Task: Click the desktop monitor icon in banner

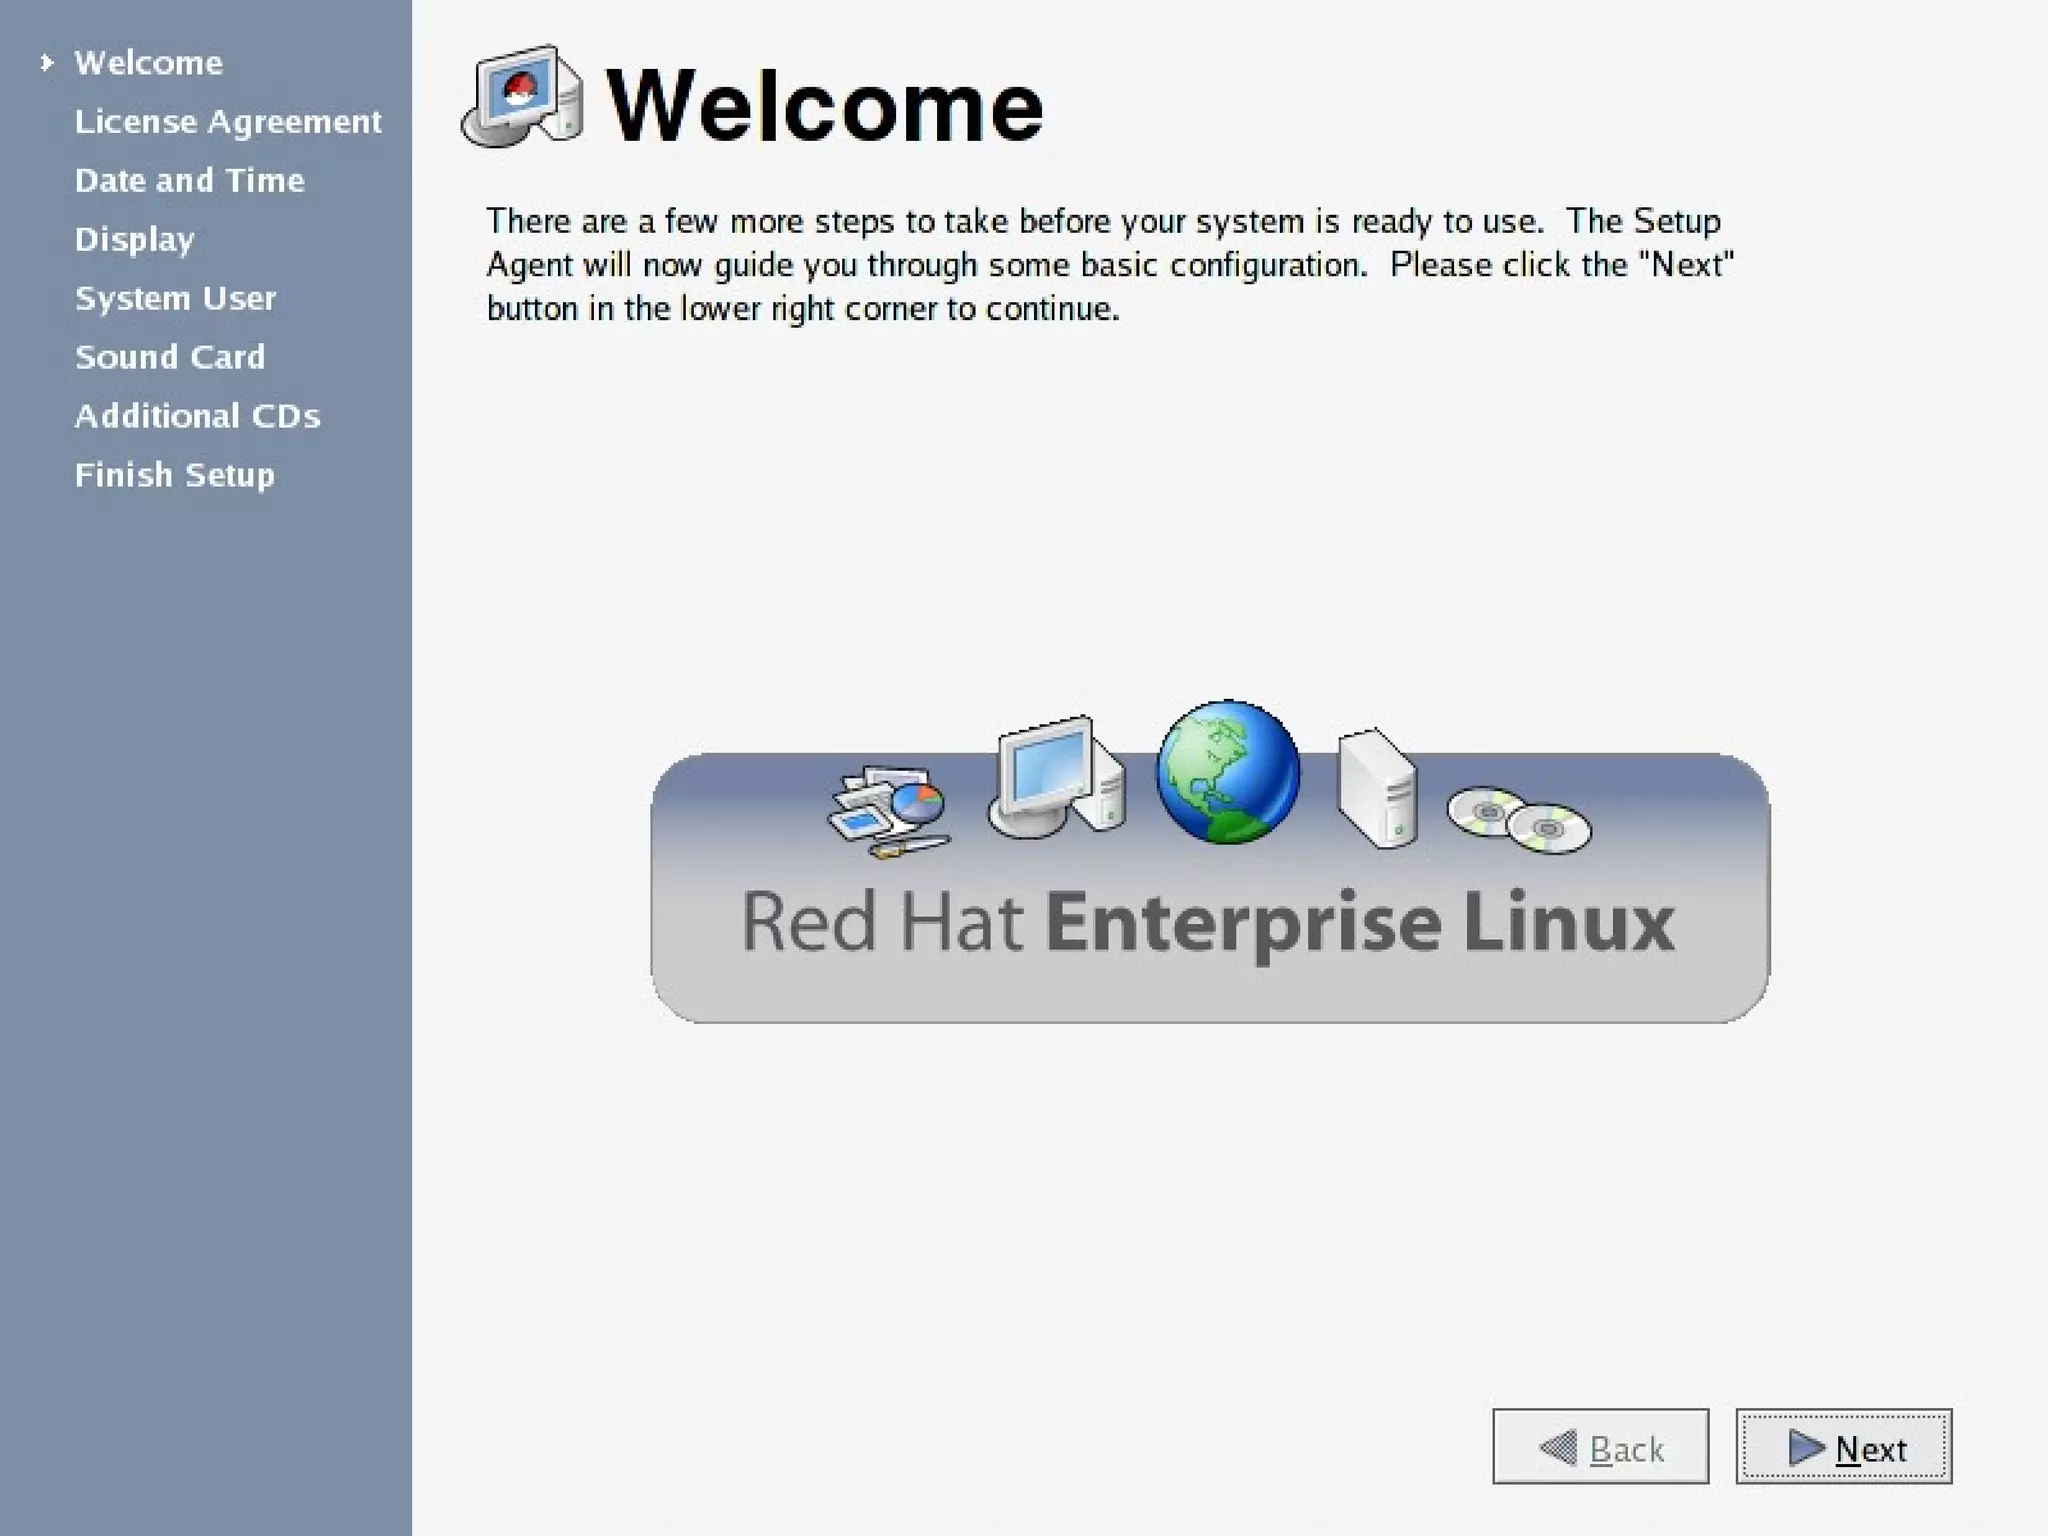Action: tap(1056, 780)
